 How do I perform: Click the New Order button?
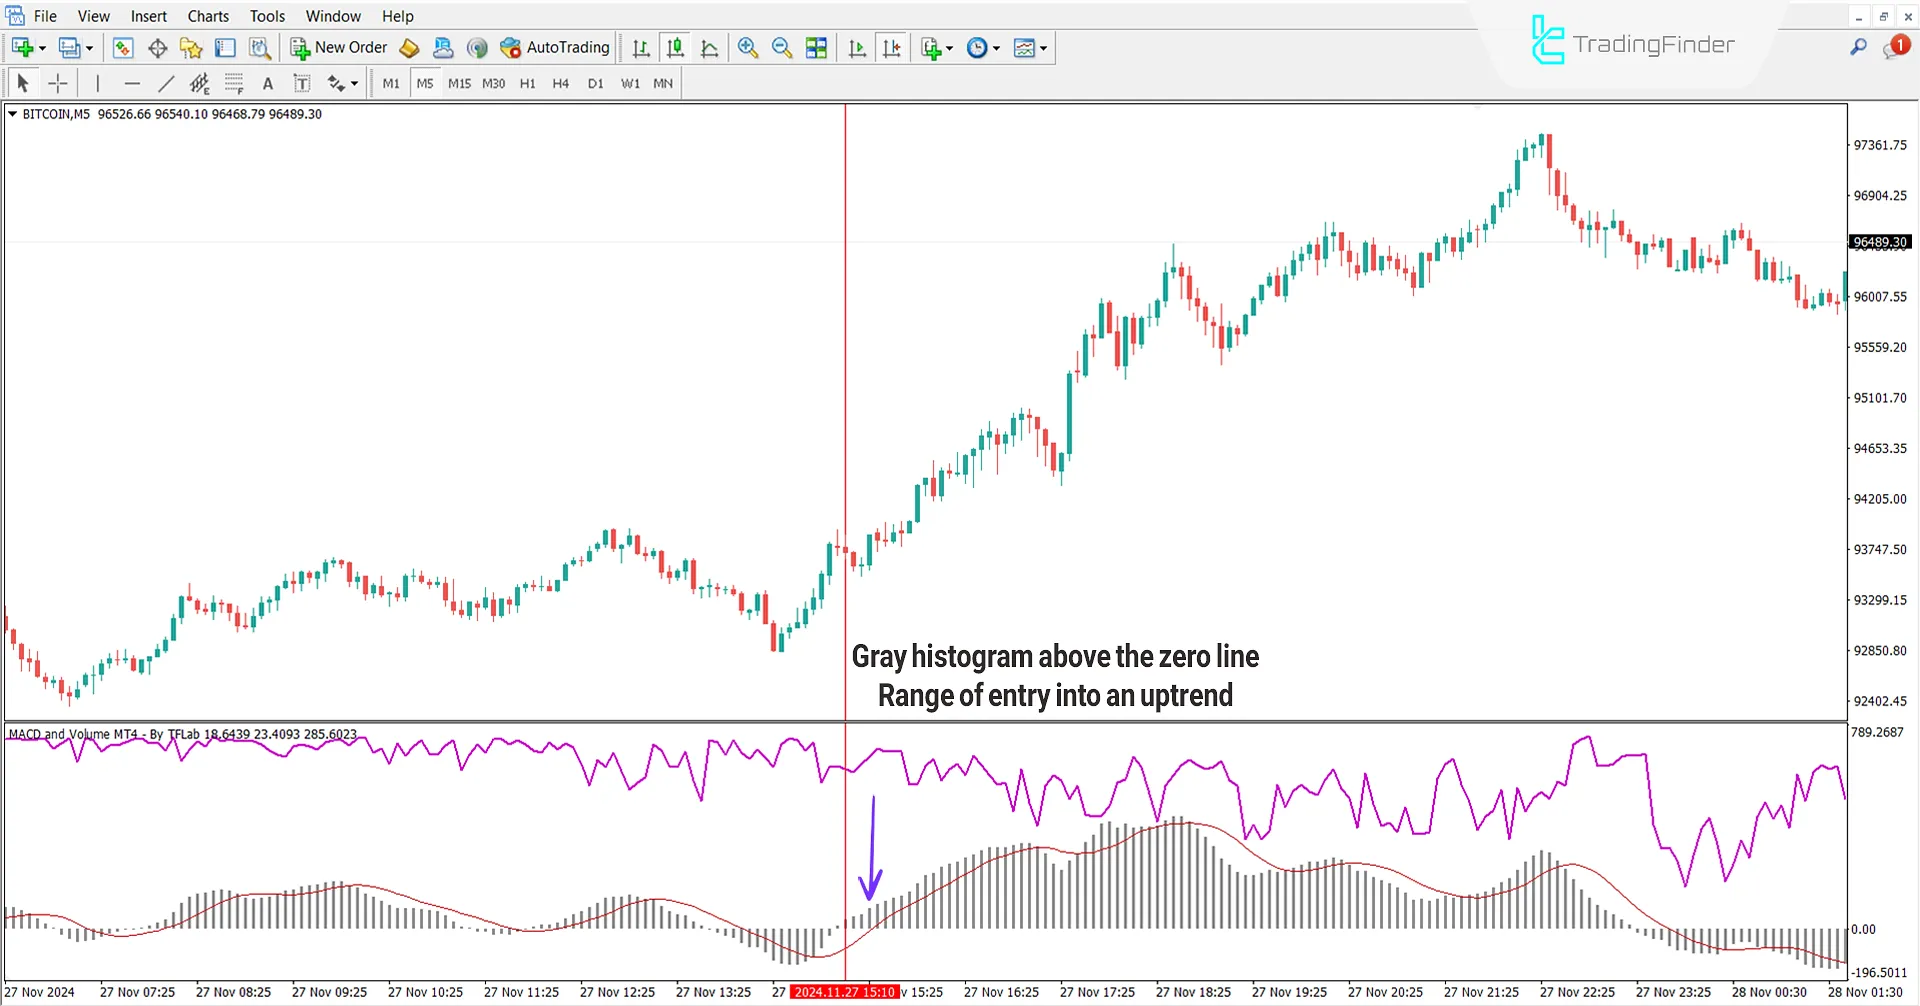[338, 47]
